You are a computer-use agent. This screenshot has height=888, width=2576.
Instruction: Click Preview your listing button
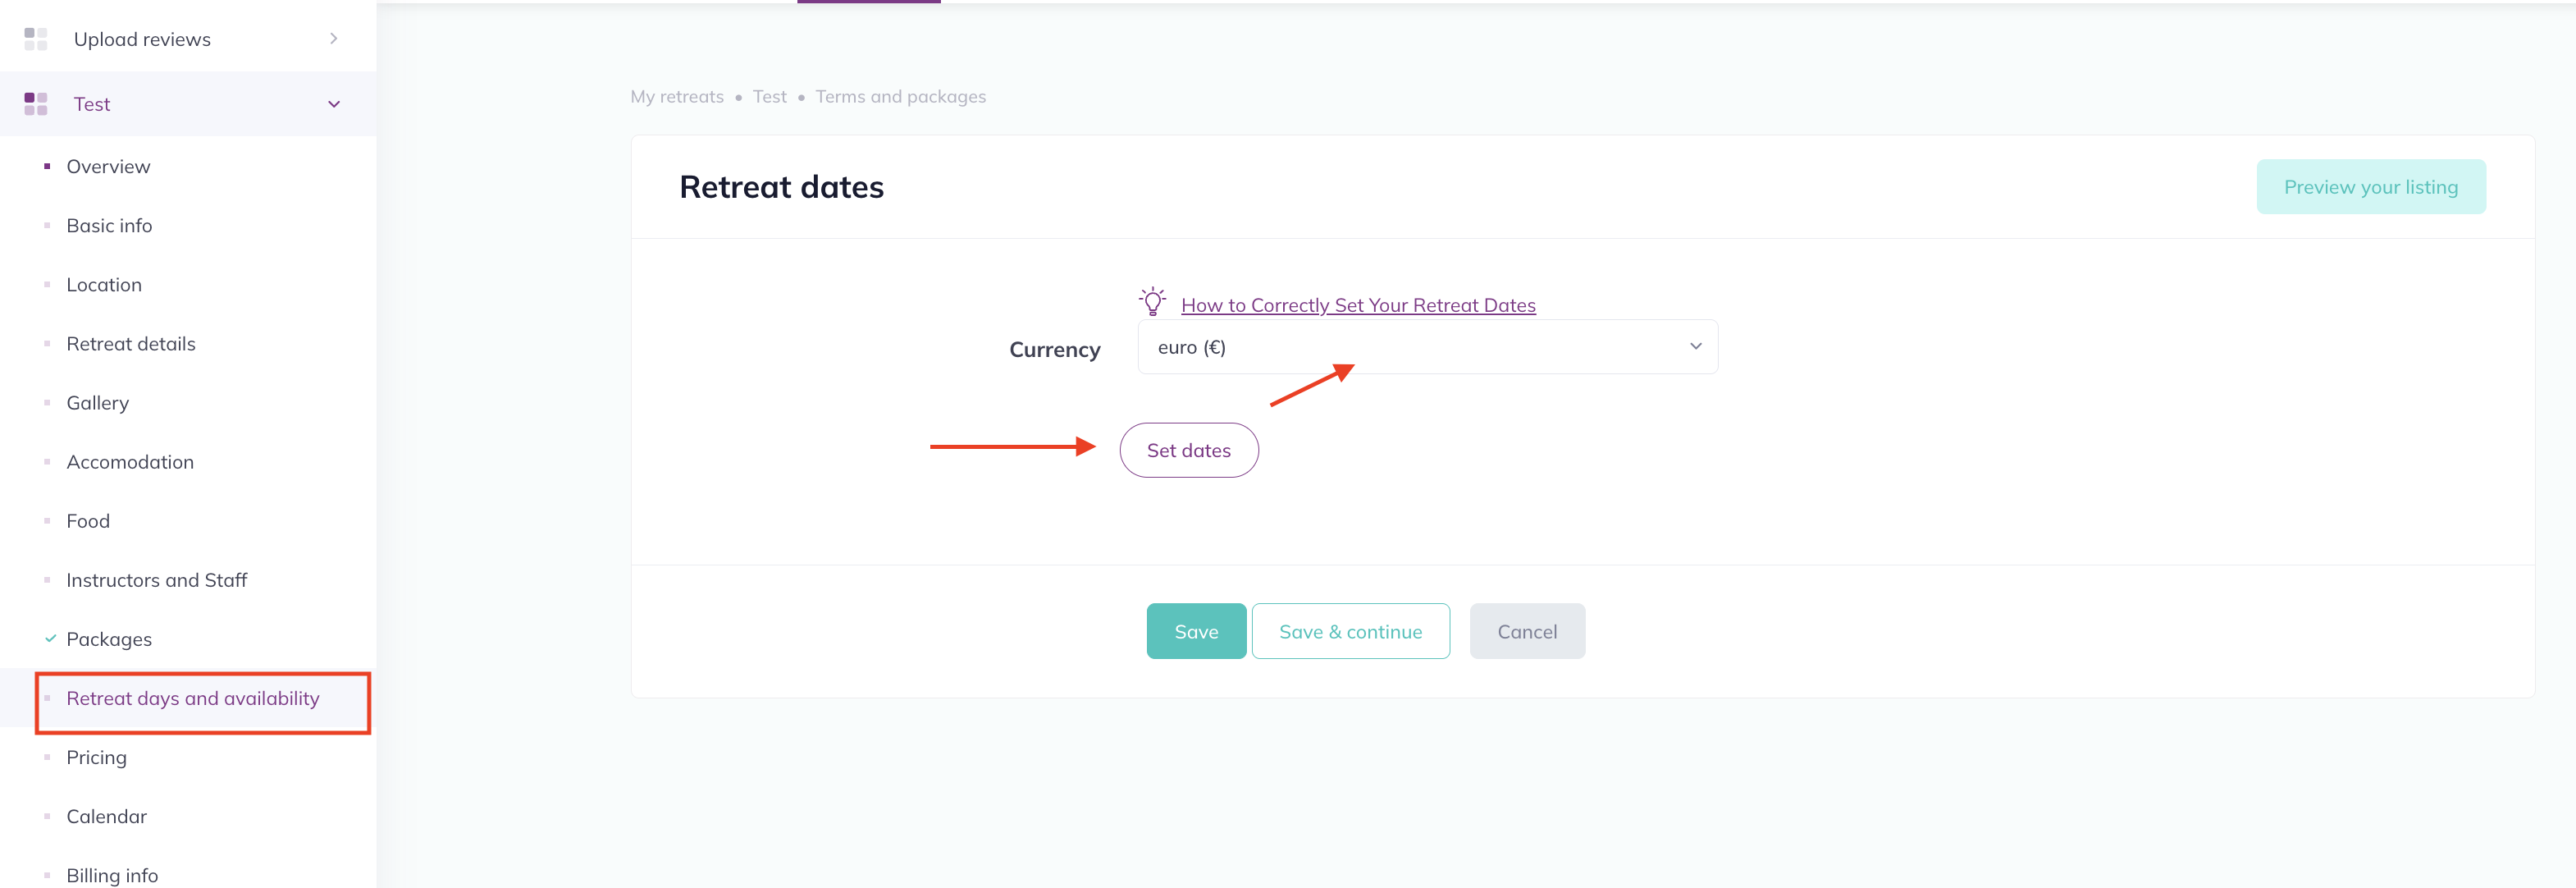click(x=2370, y=187)
